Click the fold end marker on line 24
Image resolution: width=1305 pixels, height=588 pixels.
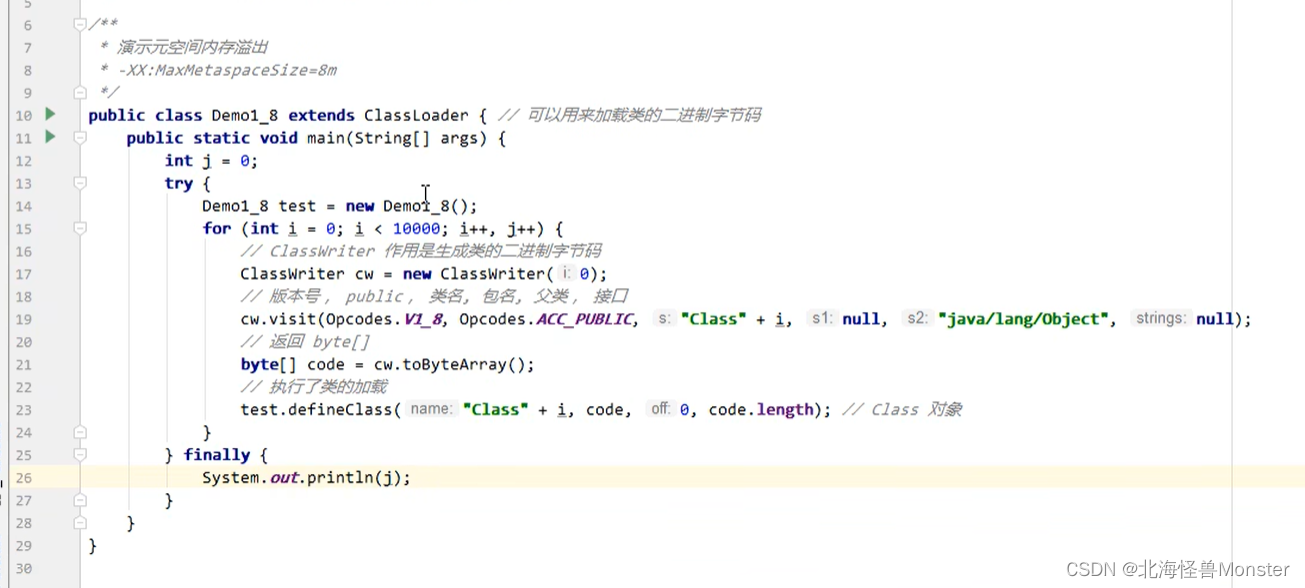(79, 432)
